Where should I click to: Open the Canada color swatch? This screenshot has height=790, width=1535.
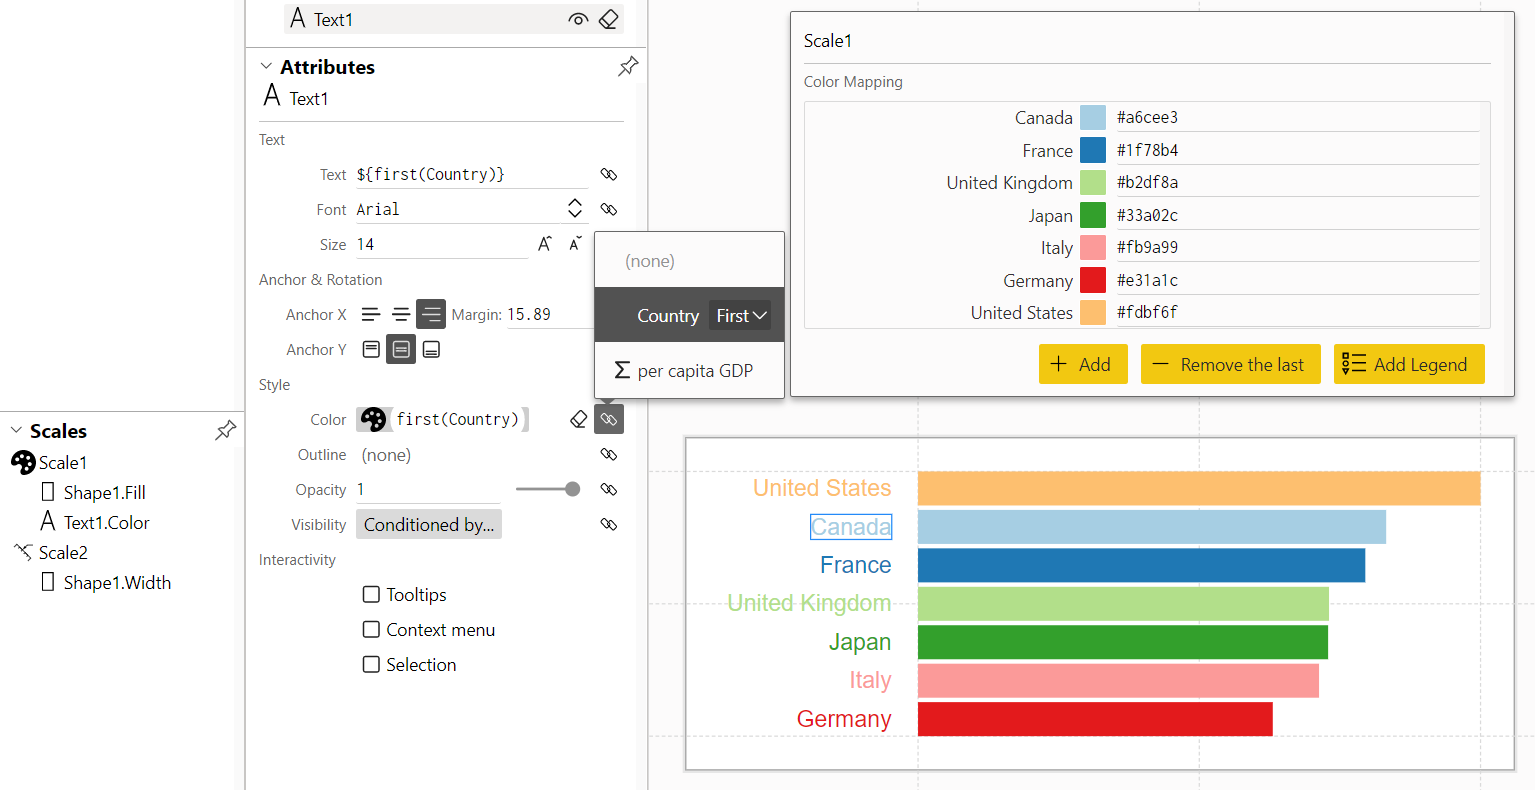point(1093,118)
